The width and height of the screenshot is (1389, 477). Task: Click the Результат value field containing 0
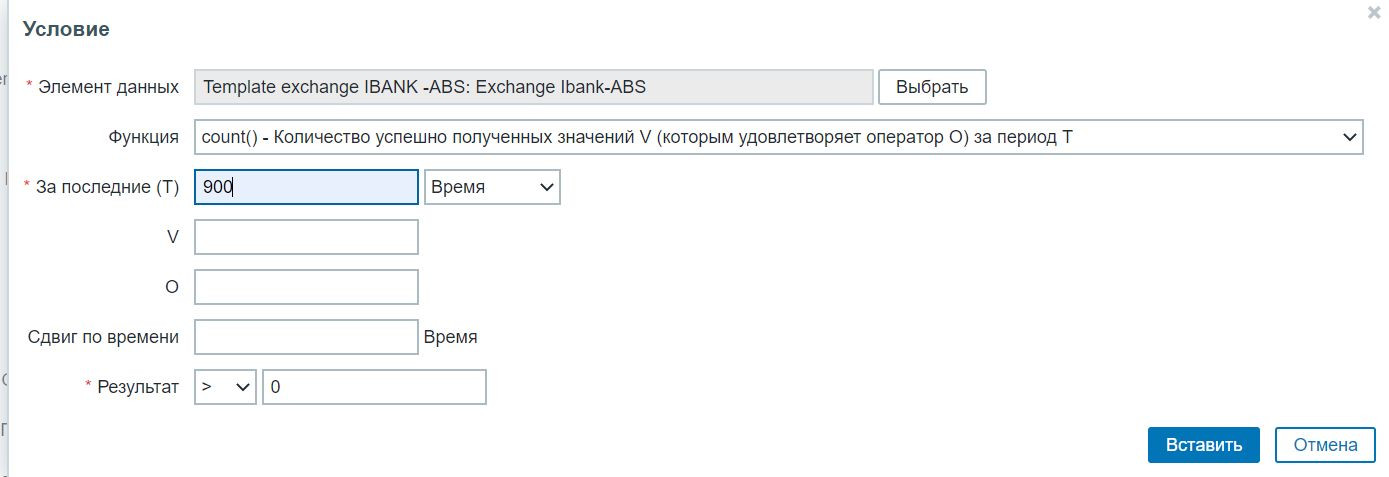[374, 387]
